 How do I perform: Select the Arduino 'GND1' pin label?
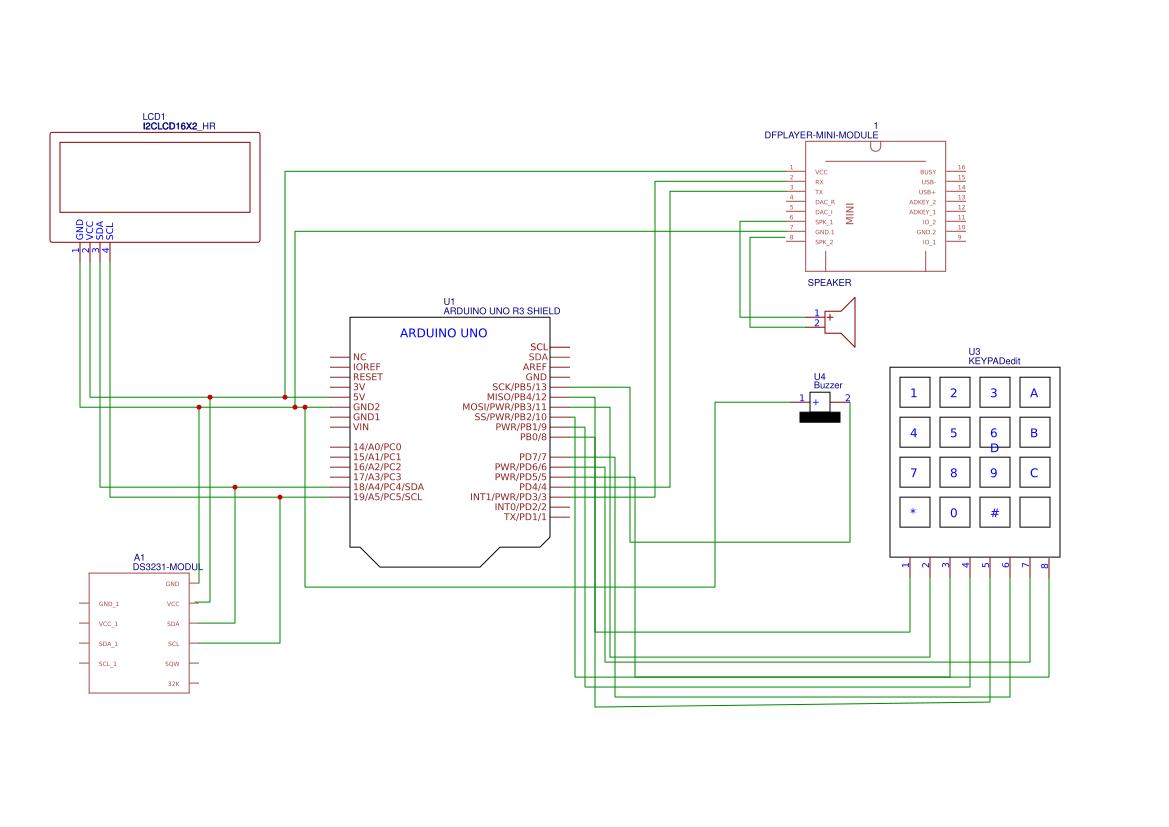pyautogui.click(x=366, y=417)
